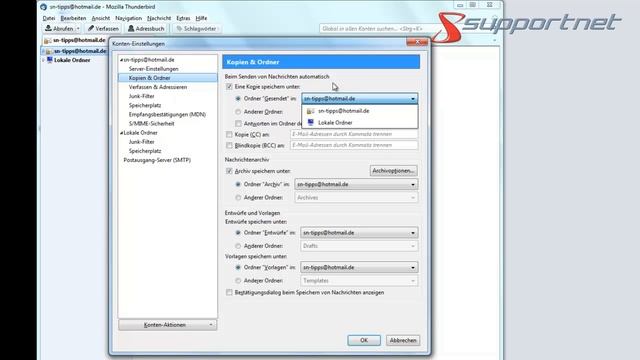The height and width of the screenshot is (360, 640).
Task: Click the sn-tipps@hotmail.de account icon in folder pane
Action: coord(49,51)
